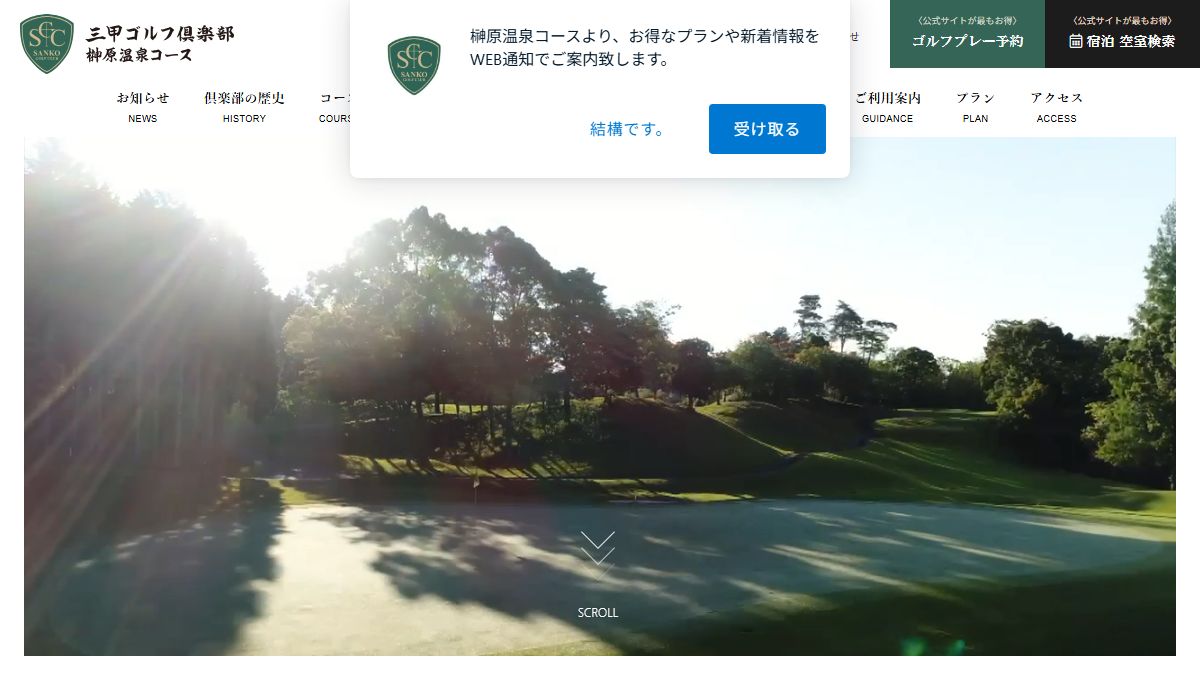Open お知らせ NEWS menu item
1200x675 pixels.
143,107
